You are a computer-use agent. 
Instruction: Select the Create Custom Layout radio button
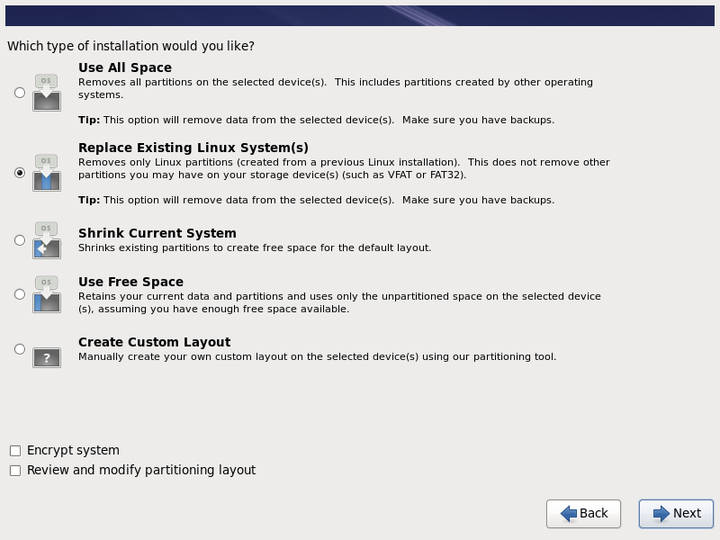click(x=19, y=349)
